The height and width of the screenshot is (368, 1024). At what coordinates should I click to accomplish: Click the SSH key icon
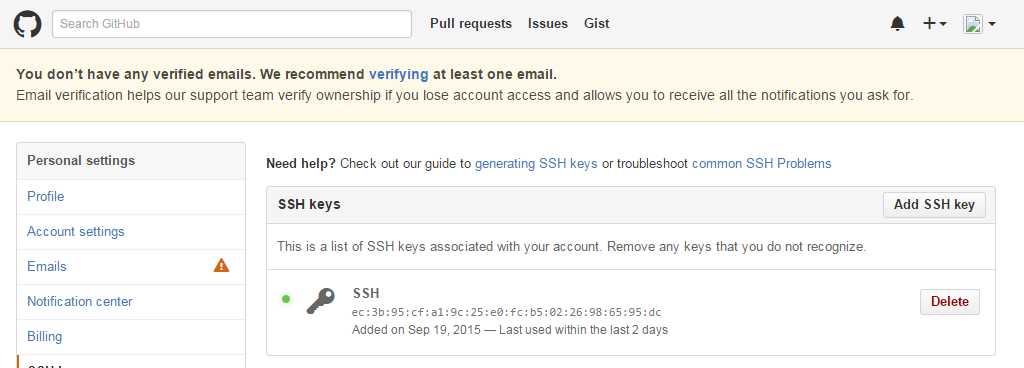(x=320, y=301)
